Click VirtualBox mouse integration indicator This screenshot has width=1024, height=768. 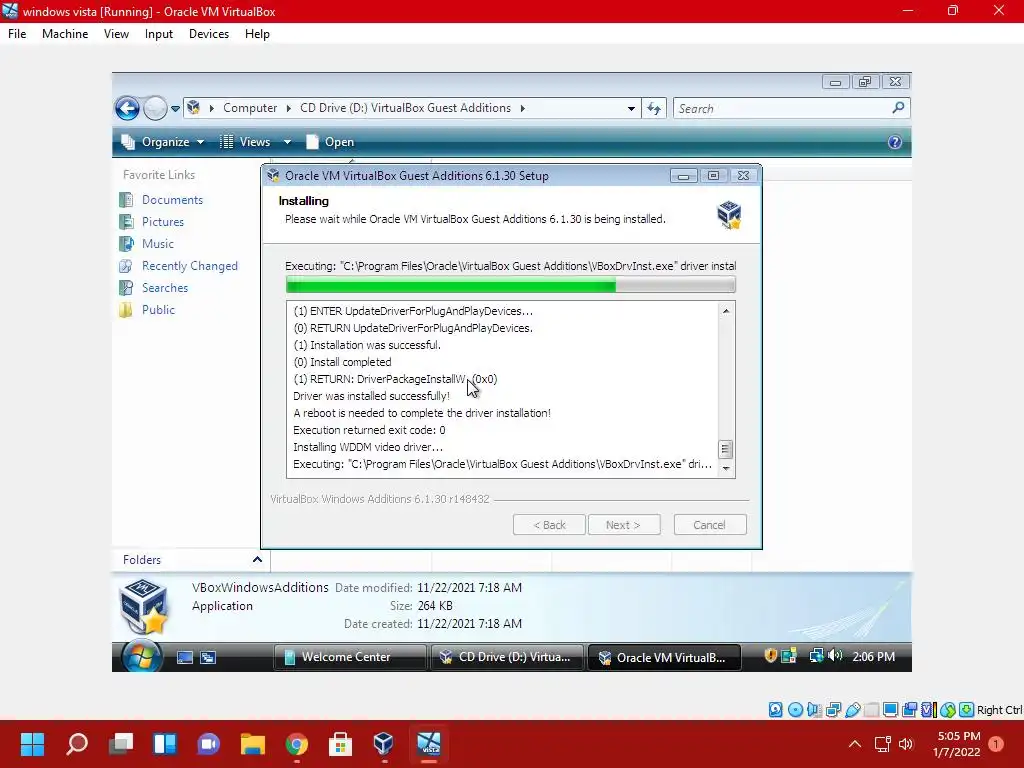click(x=948, y=710)
